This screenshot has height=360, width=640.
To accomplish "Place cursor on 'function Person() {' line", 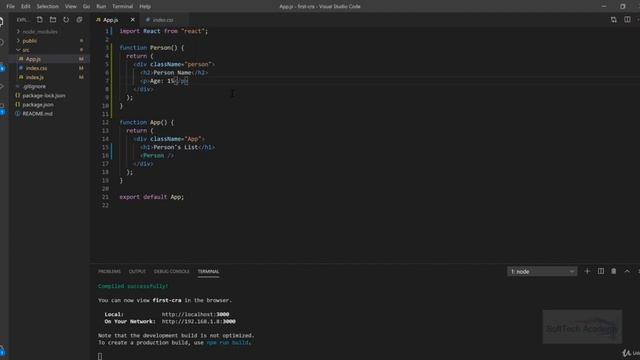I will (x=151, y=48).
